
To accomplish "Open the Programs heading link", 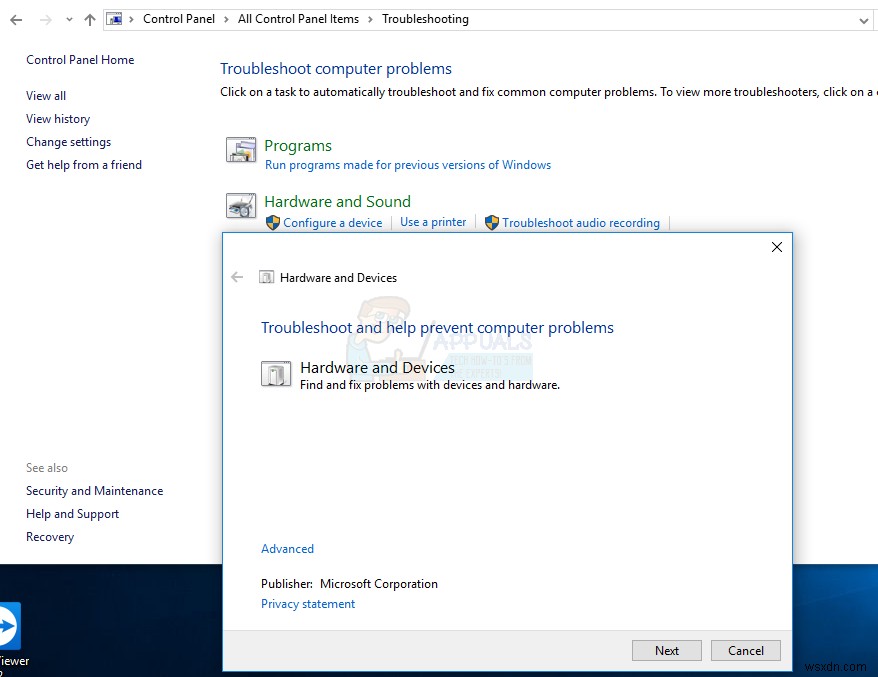I will click(x=298, y=146).
